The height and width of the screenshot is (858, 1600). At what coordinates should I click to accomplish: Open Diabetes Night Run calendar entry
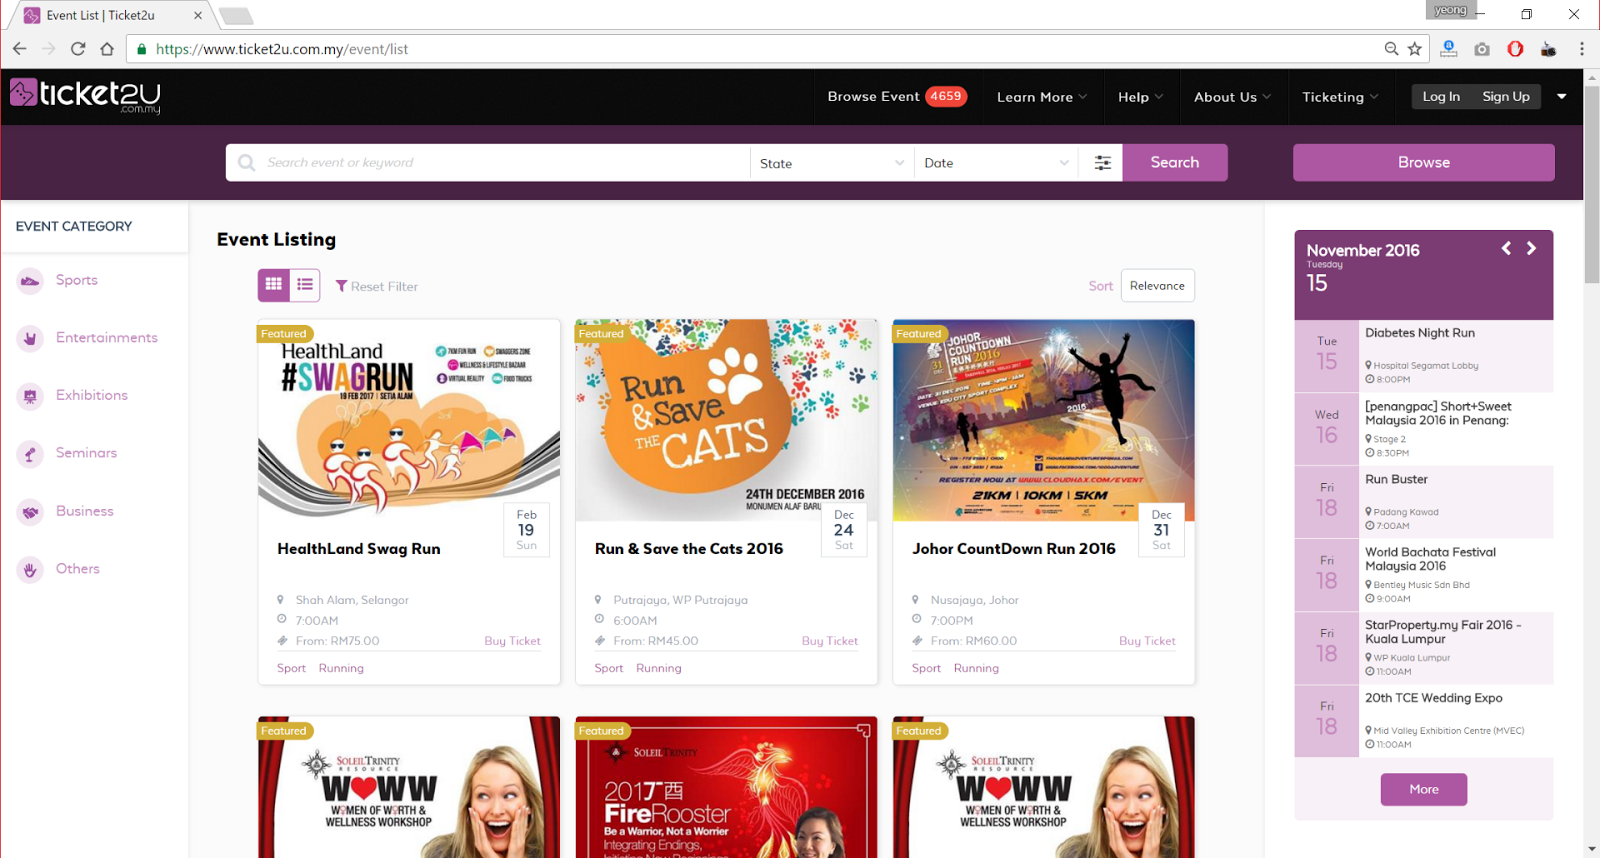click(1424, 356)
